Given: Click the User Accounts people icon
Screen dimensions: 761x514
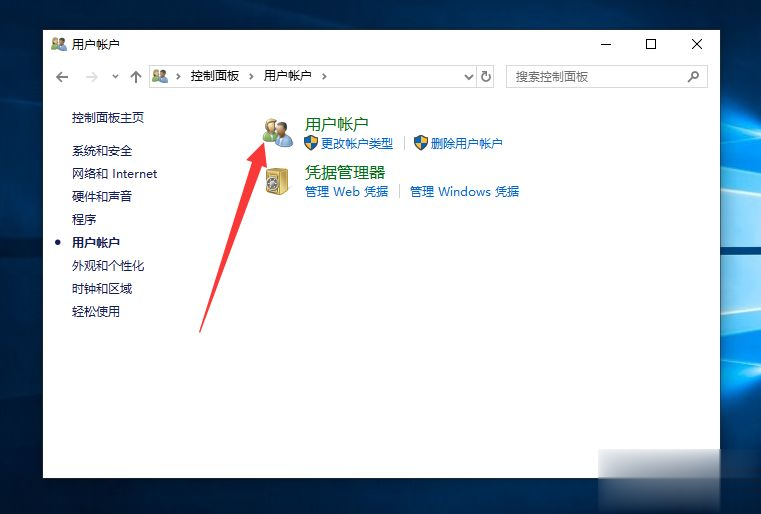Looking at the screenshot, I should pyautogui.click(x=278, y=133).
